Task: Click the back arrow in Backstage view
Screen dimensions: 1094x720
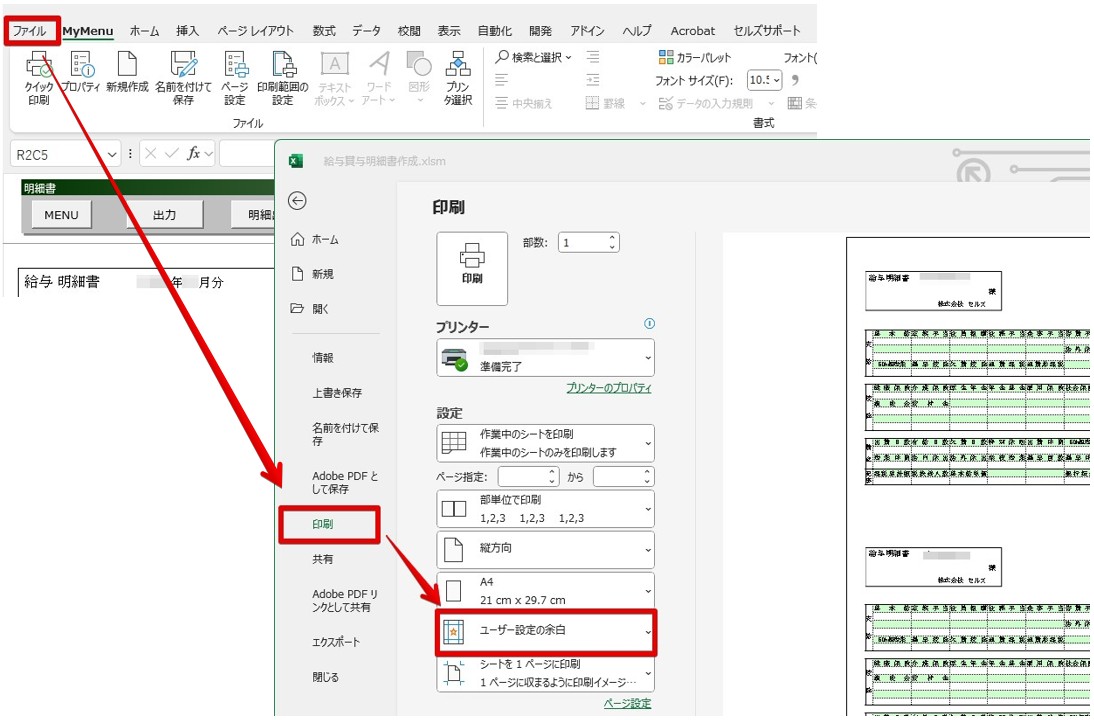Action: coord(297,201)
